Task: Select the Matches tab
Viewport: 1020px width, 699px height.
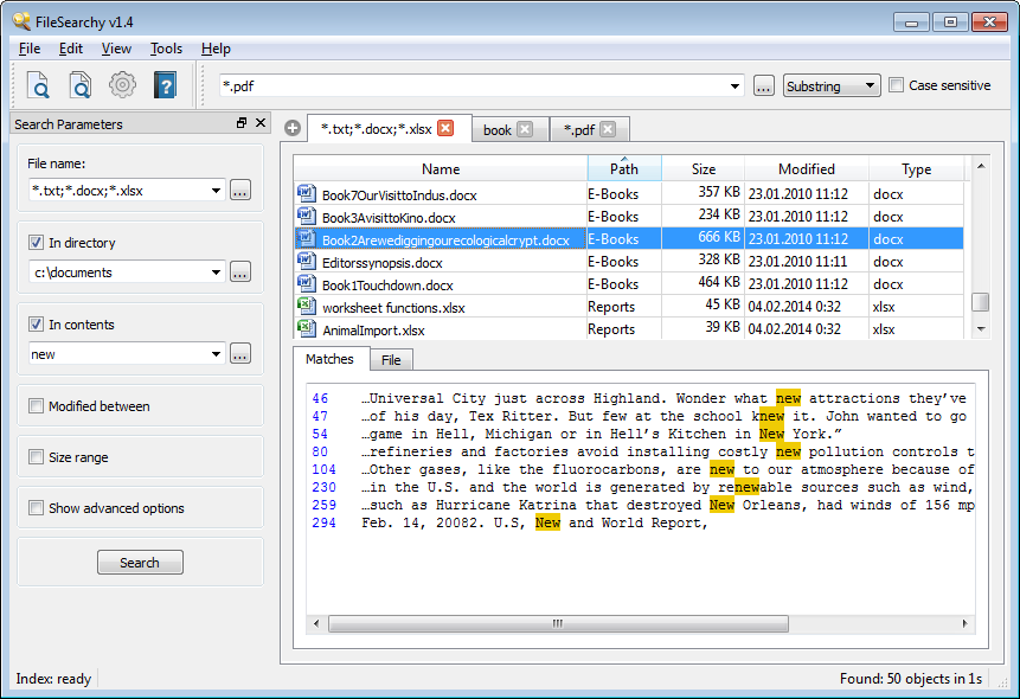Action: click(330, 359)
